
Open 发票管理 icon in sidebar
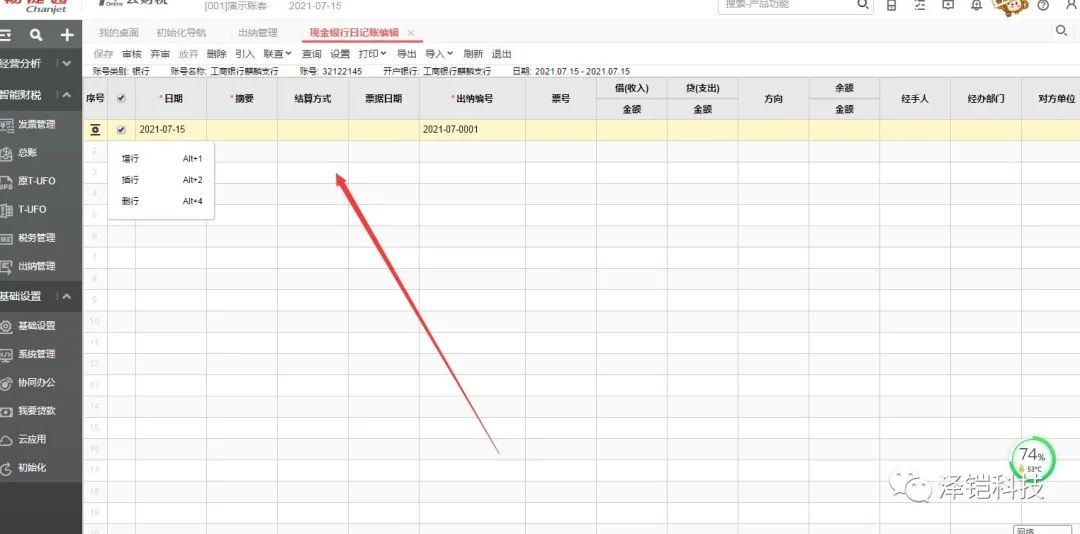point(6,125)
